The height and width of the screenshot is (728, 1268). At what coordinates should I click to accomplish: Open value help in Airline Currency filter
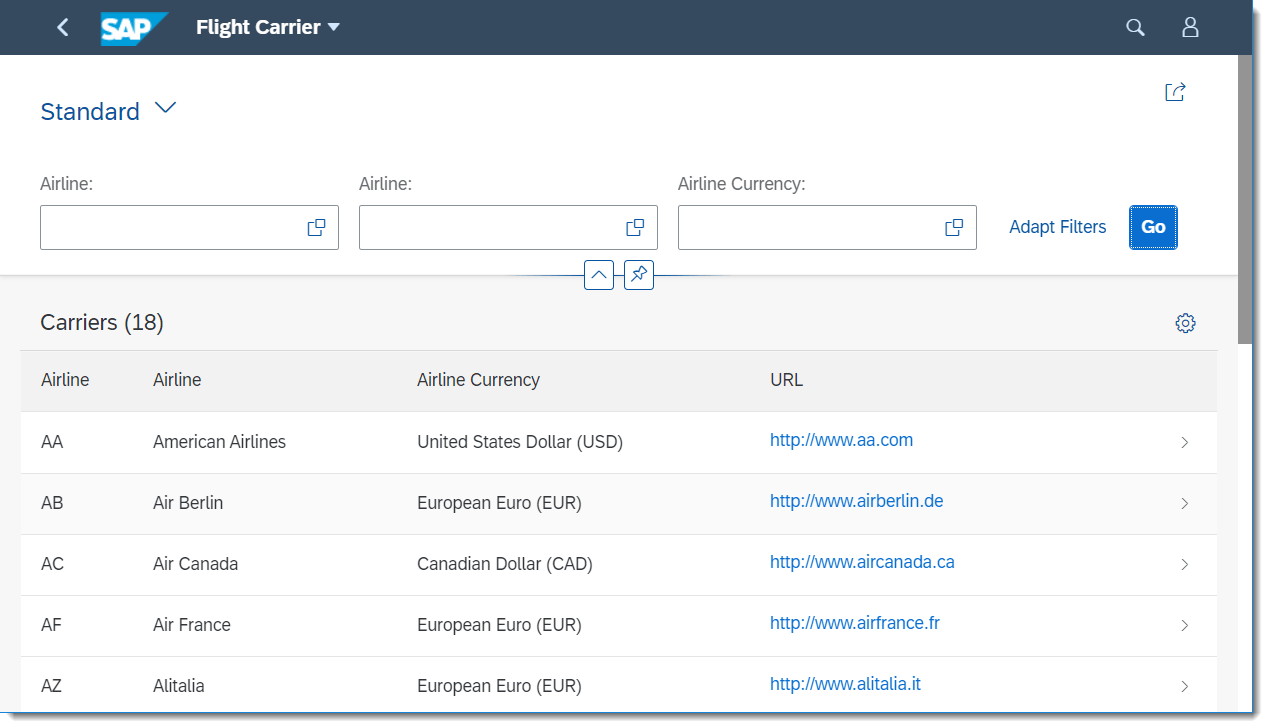954,228
